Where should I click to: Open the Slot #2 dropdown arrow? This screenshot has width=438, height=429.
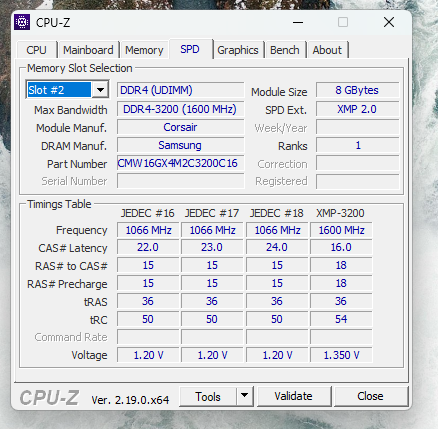coord(100,90)
